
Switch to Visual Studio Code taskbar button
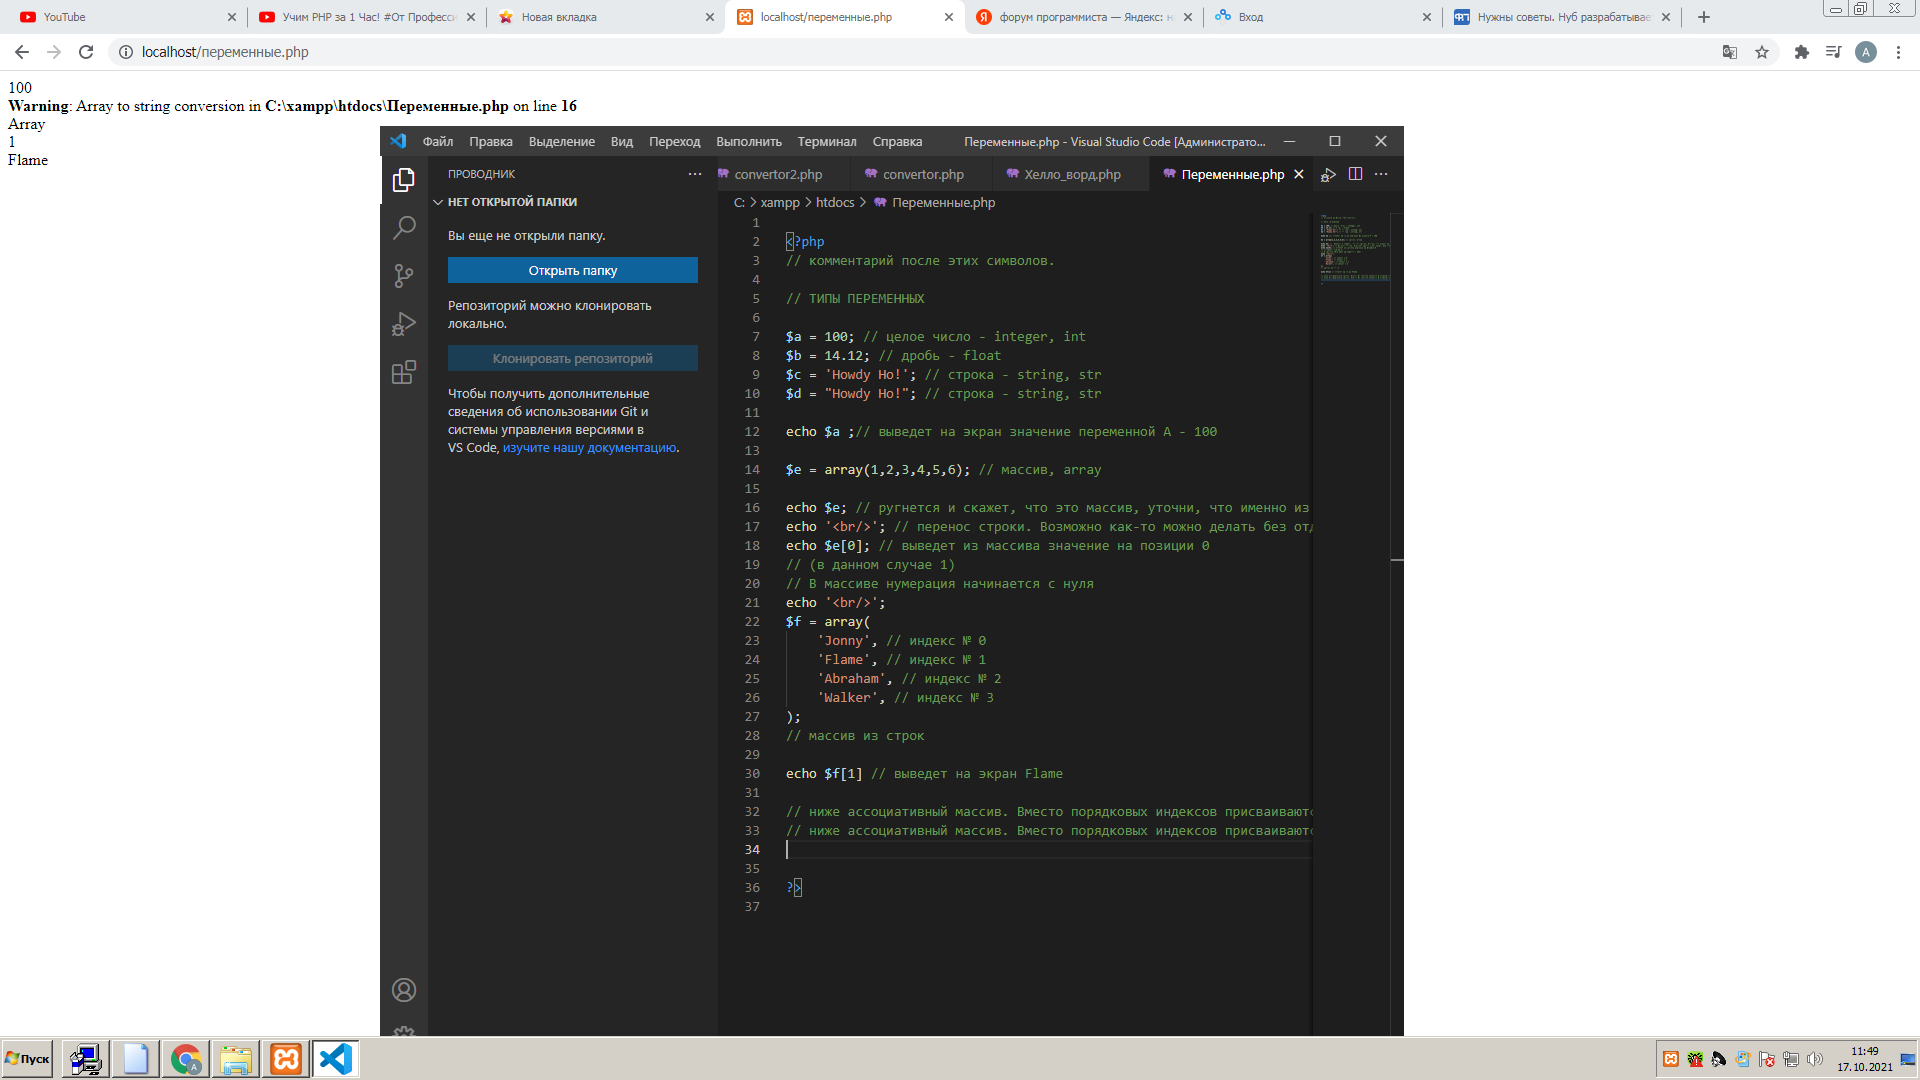coord(336,1059)
